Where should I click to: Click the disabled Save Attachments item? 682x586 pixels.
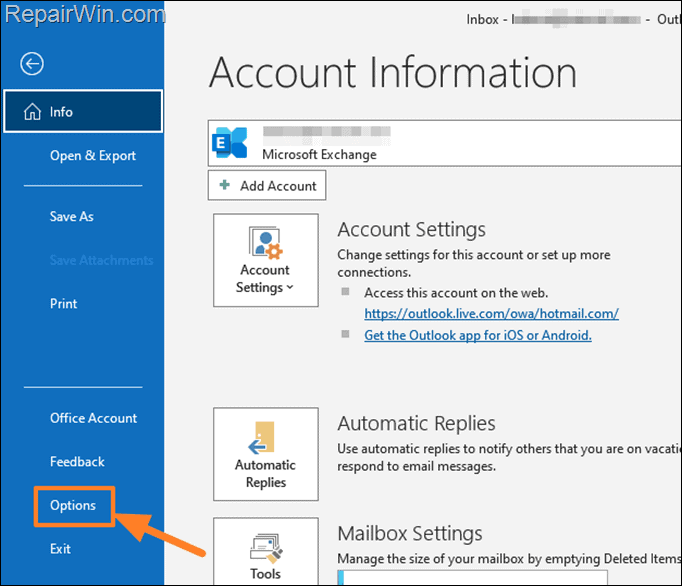[101, 260]
